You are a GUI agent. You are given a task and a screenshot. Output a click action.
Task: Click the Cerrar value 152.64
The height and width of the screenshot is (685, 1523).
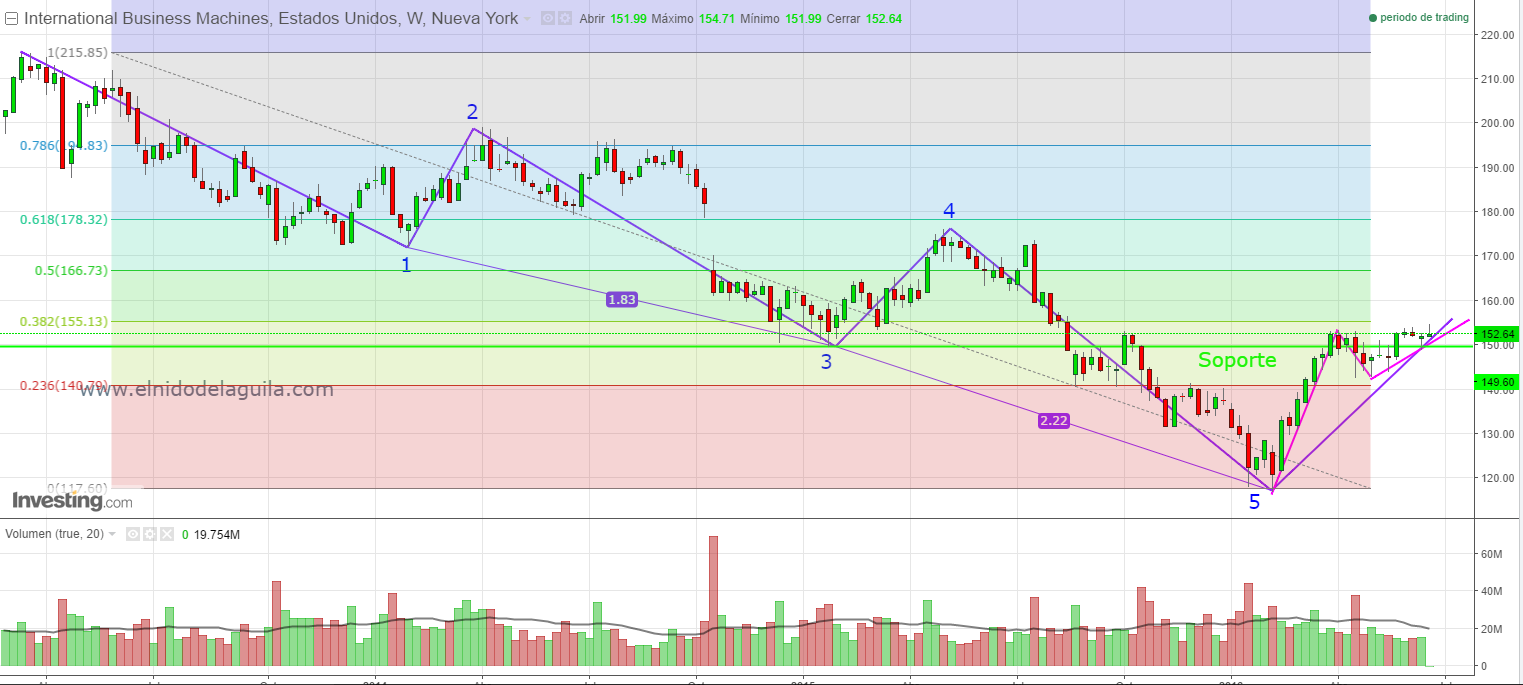tap(883, 18)
